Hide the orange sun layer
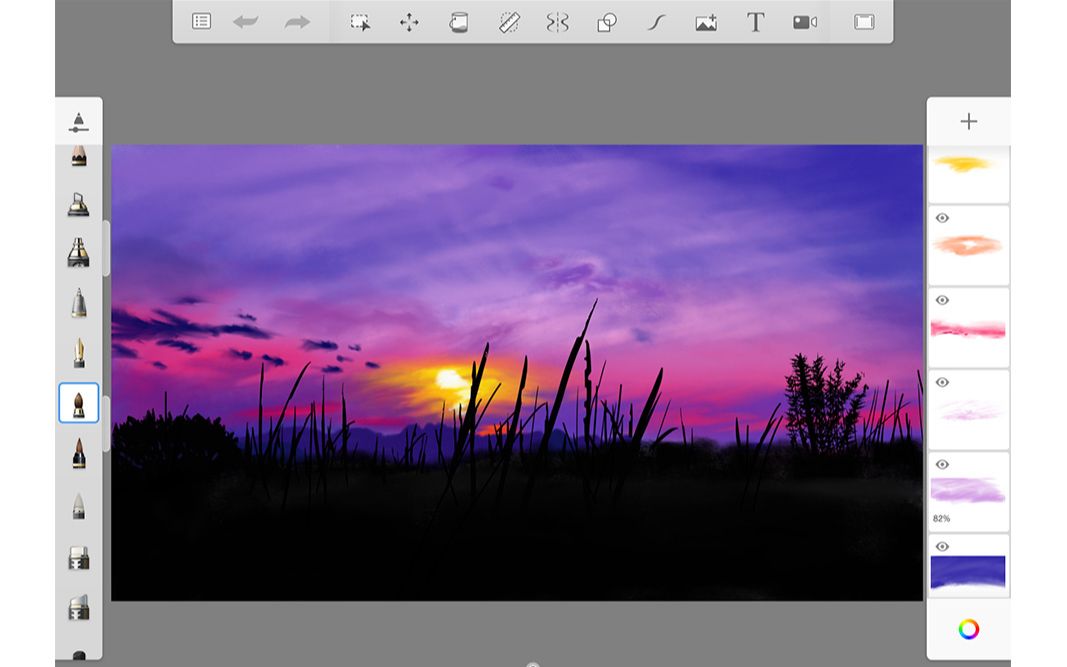Viewport: 1067px width, 667px height. [941, 216]
